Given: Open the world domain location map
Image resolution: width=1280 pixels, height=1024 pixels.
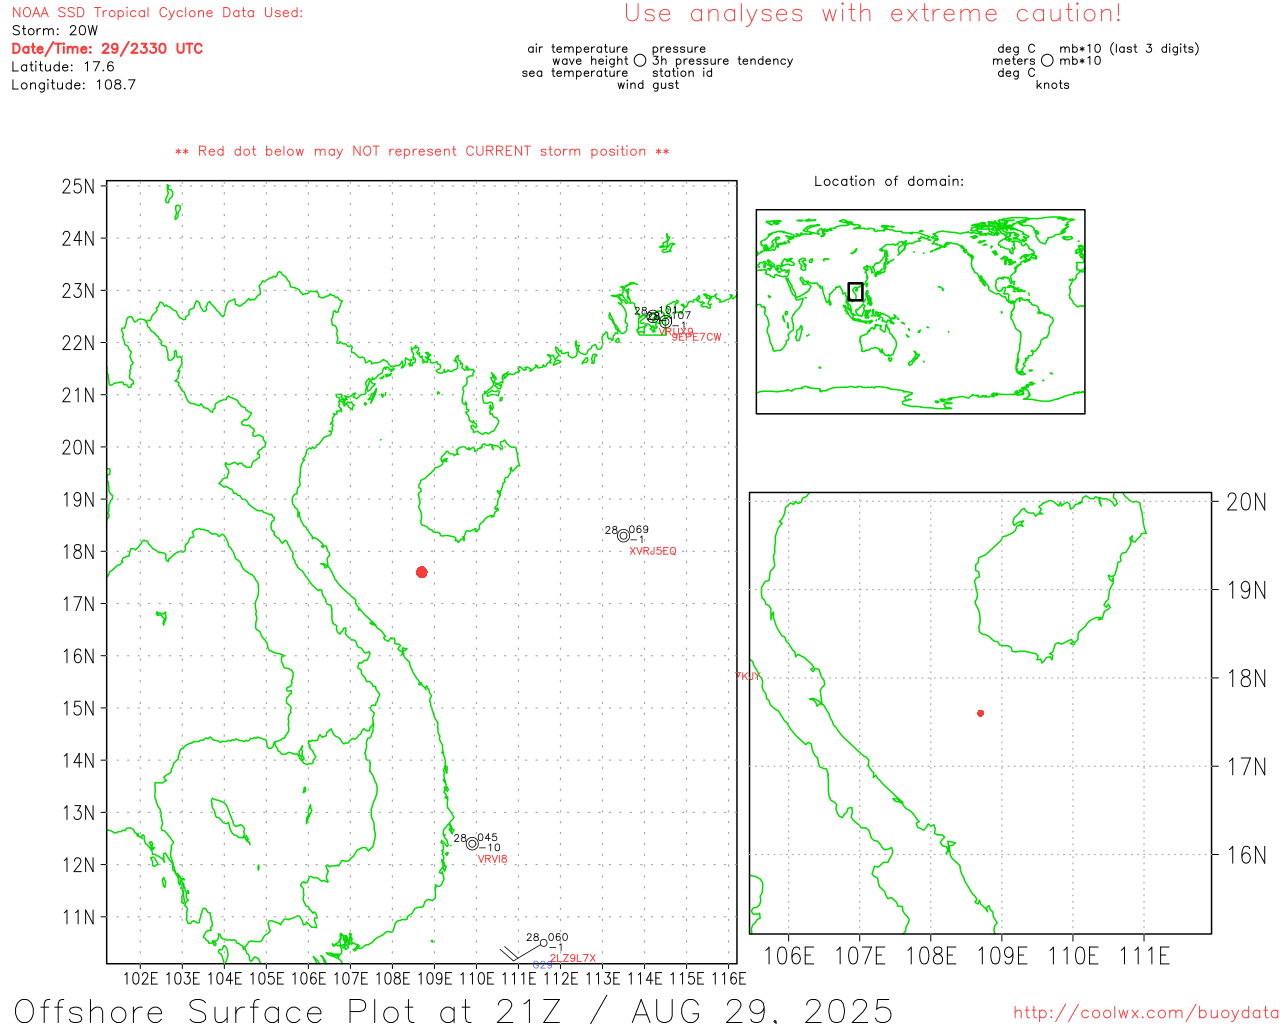Looking at the screenshot, I should click(x=920, y=311).
